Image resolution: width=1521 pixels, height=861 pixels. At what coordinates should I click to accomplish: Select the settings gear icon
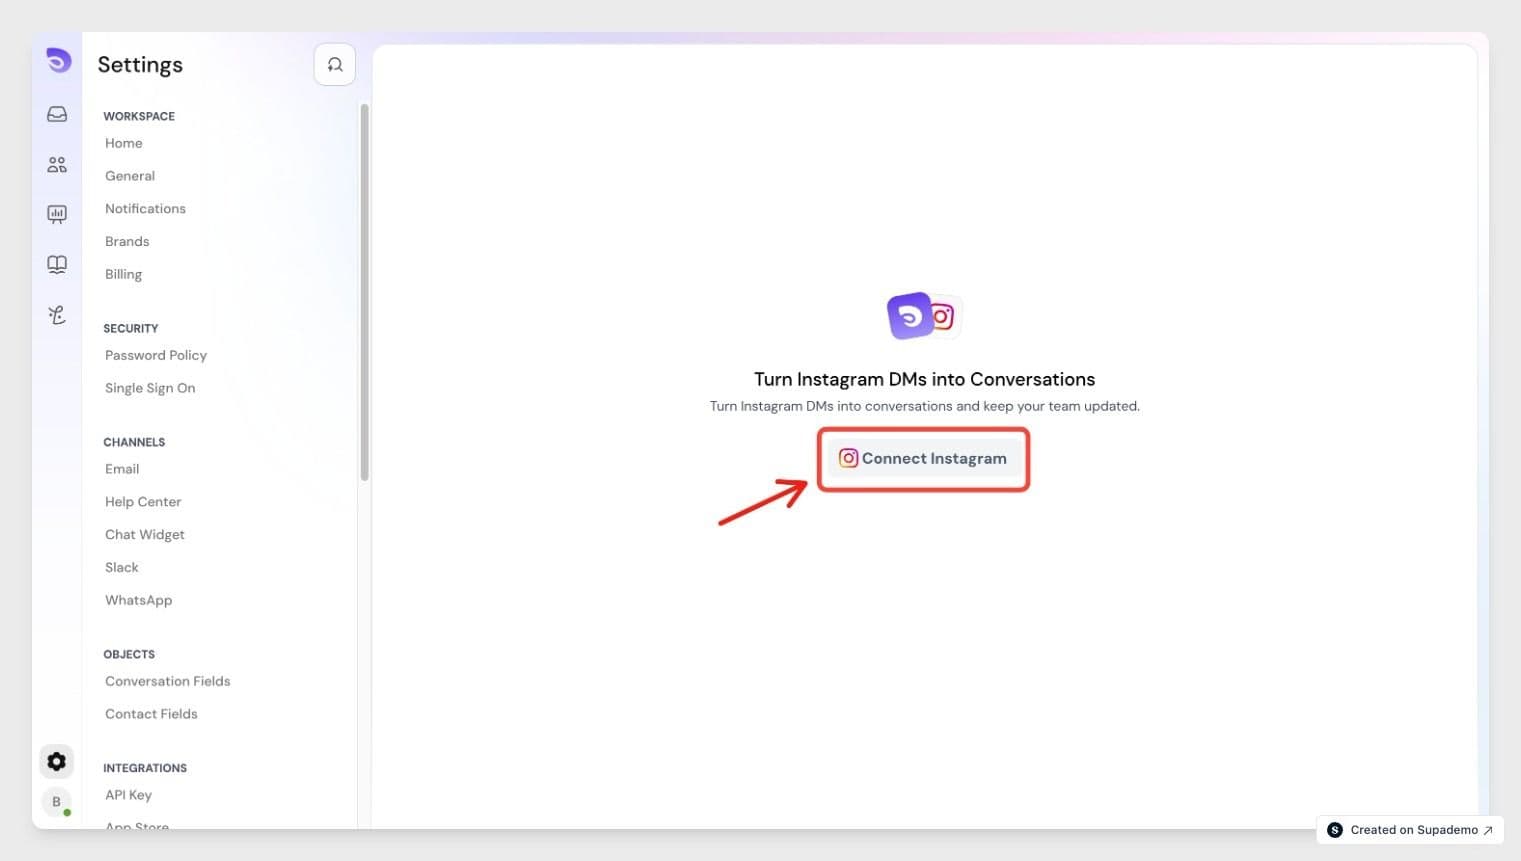[57, 761]
